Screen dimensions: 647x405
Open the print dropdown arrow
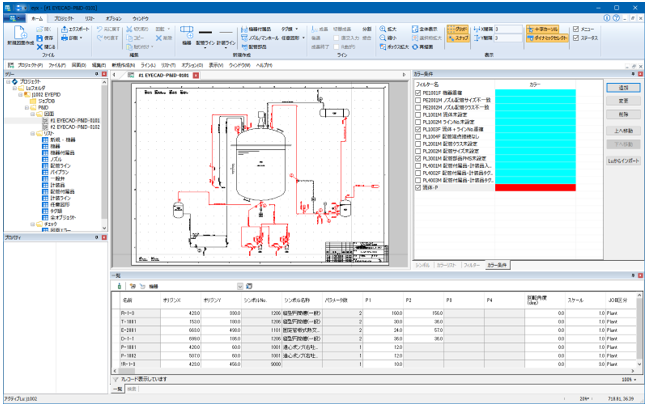(x=81, y=38)
